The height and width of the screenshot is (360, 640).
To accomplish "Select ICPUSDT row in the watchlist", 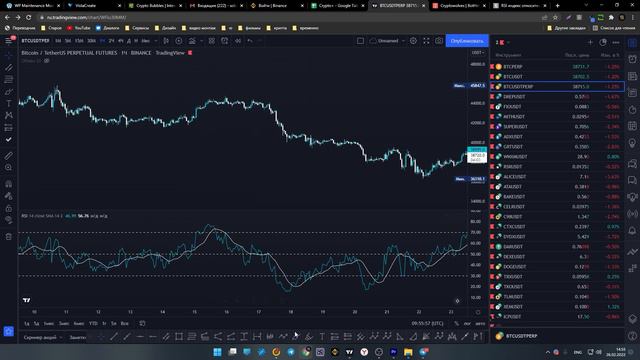I will (557, 316).
